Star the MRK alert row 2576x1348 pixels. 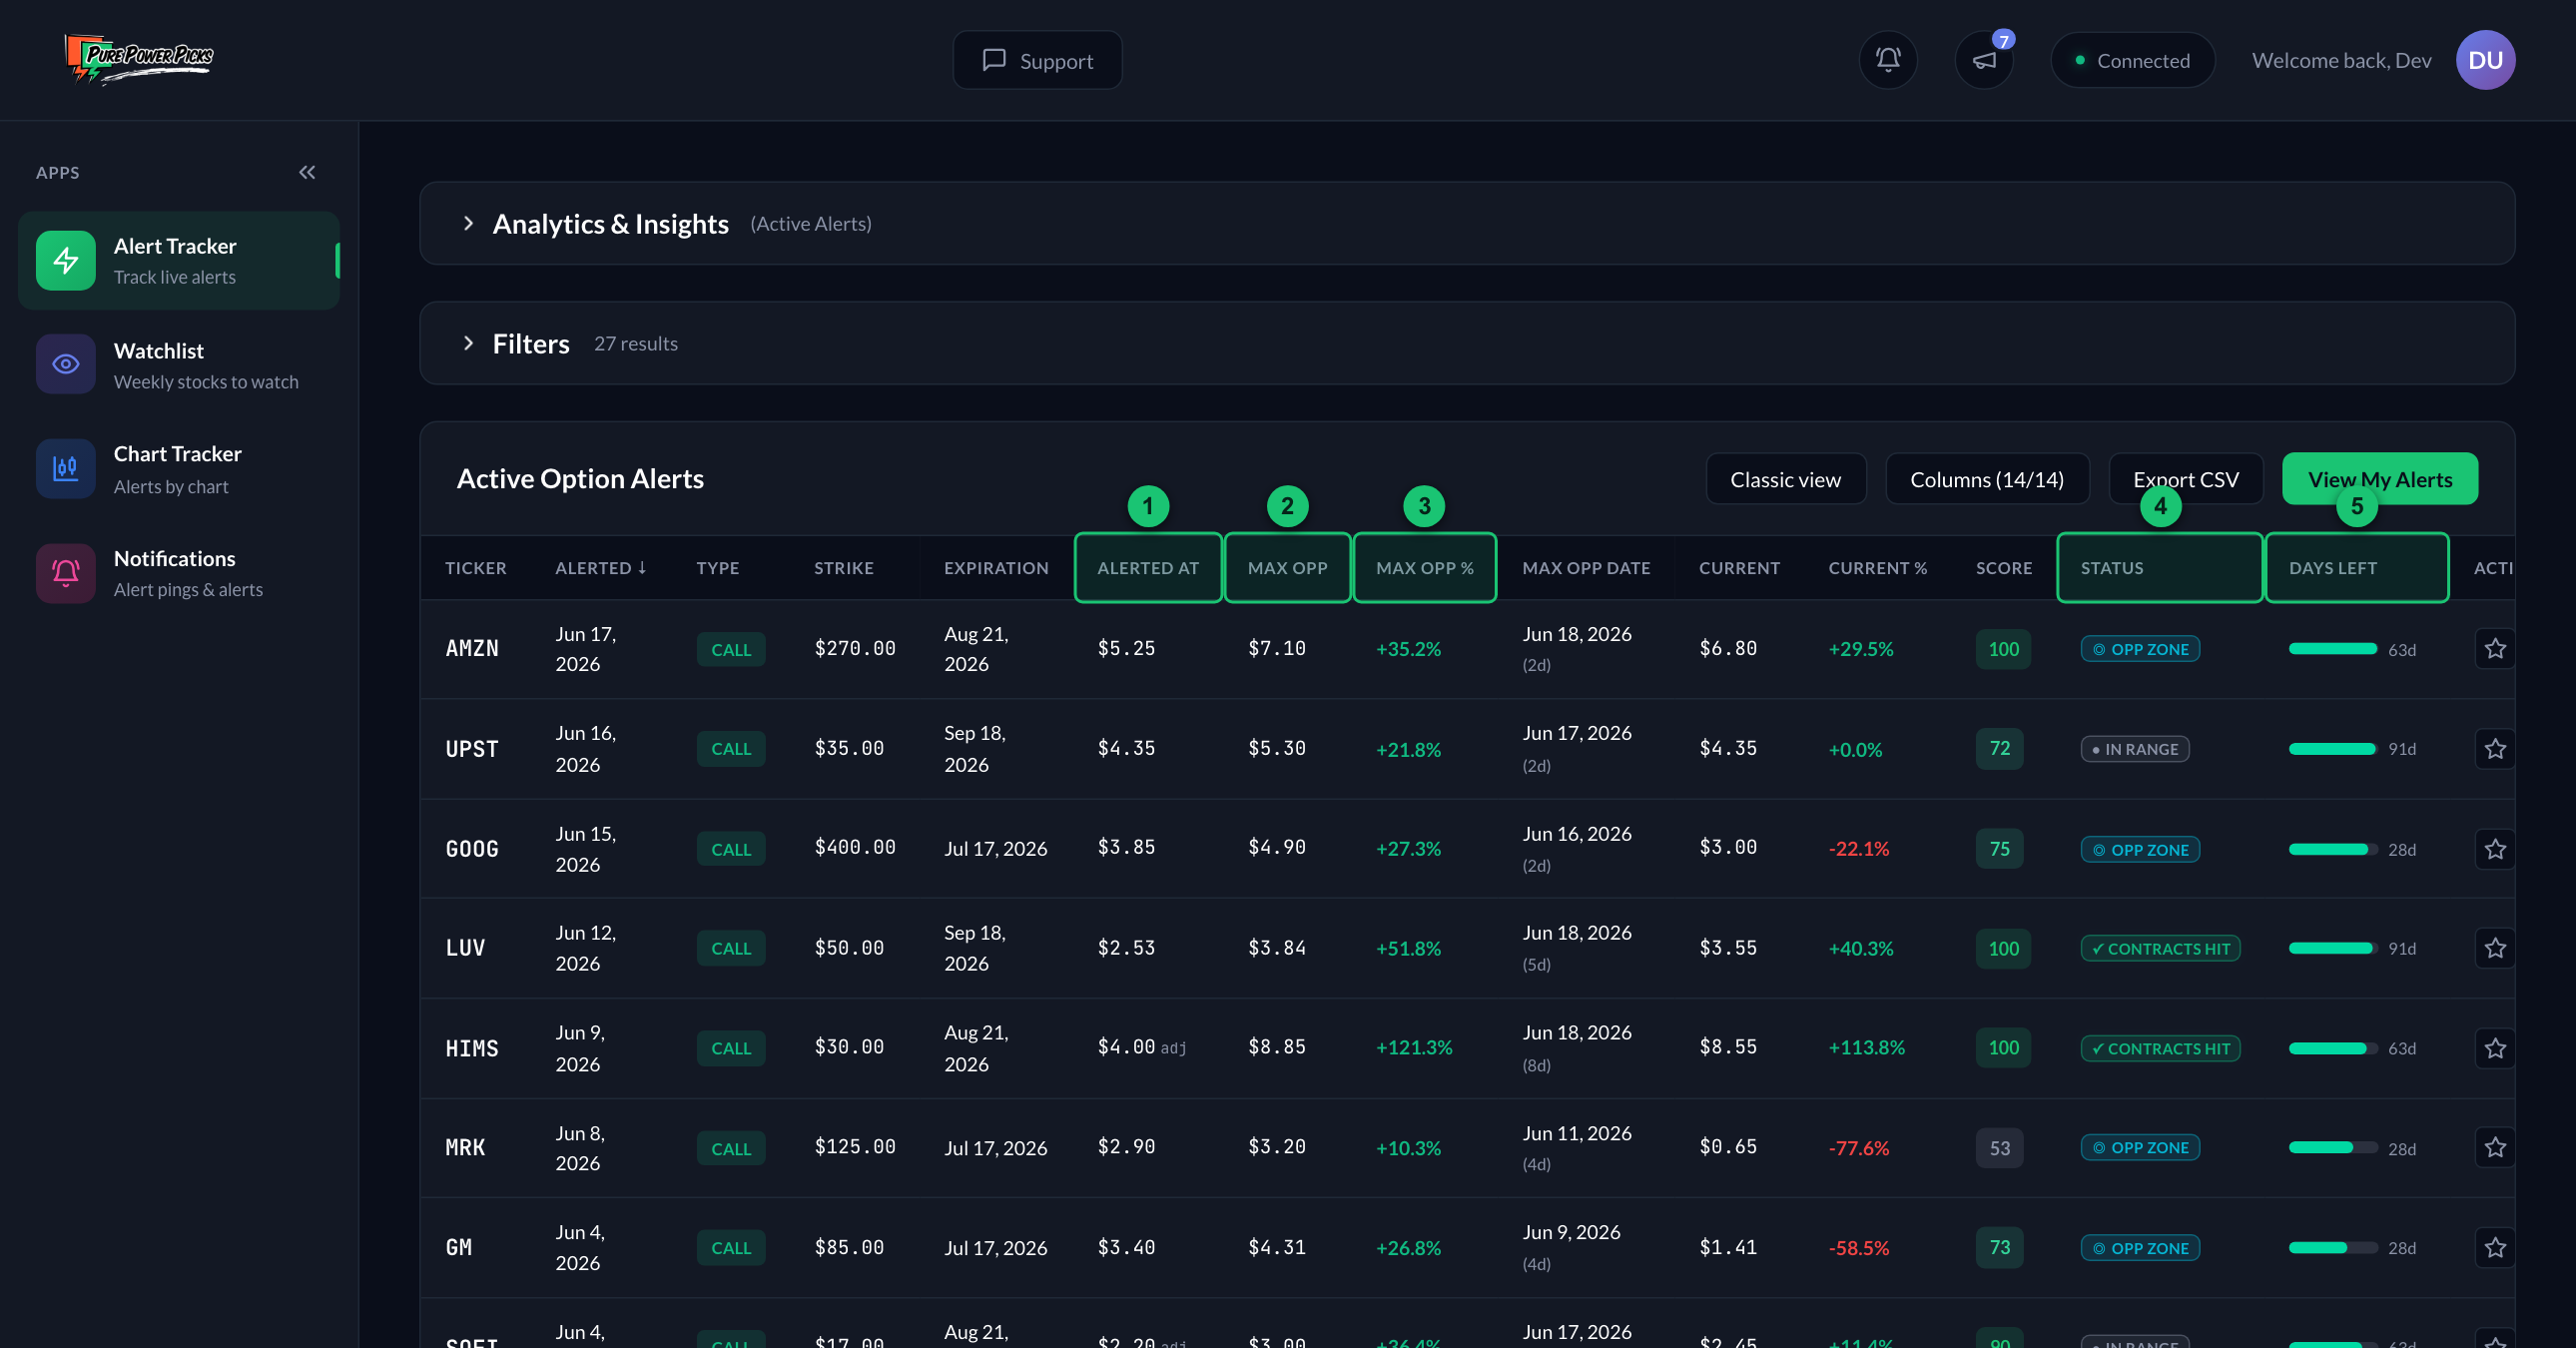[x=2495, y=1147]
